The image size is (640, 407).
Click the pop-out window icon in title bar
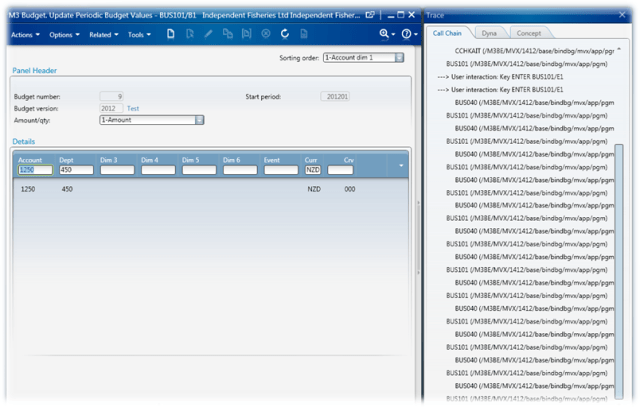point(371,15)
